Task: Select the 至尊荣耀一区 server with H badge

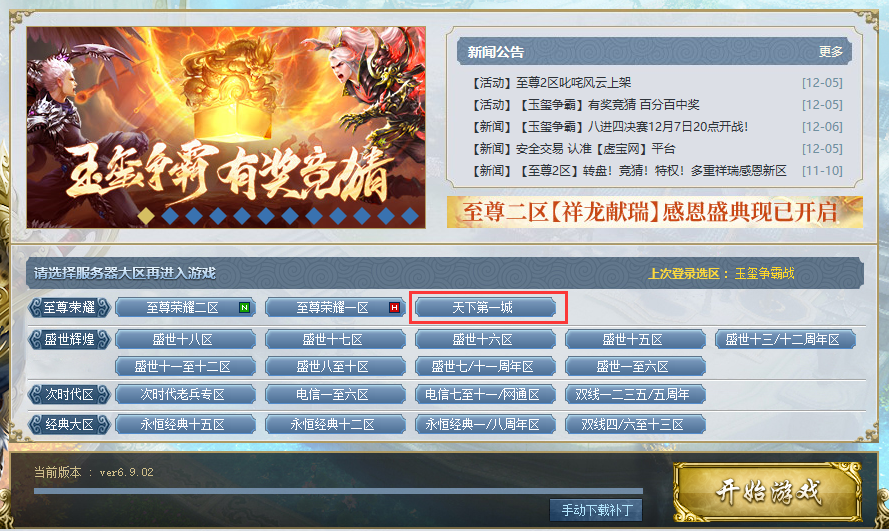Action: 335,308
